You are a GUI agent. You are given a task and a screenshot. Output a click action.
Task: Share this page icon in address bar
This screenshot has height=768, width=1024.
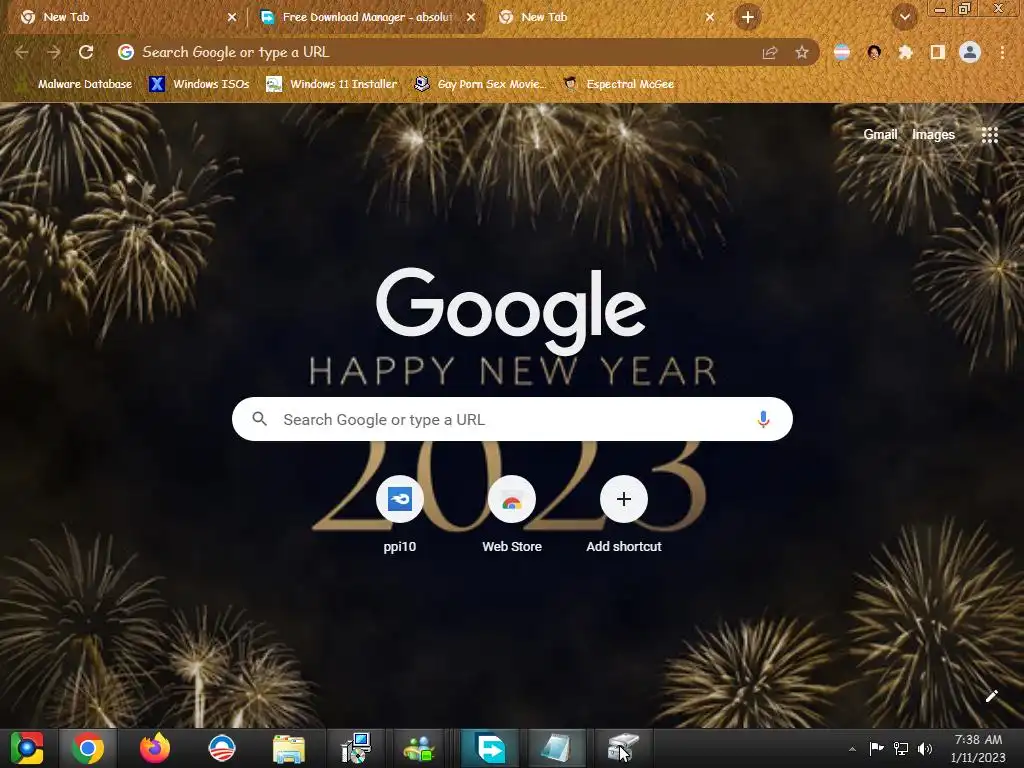770,52
